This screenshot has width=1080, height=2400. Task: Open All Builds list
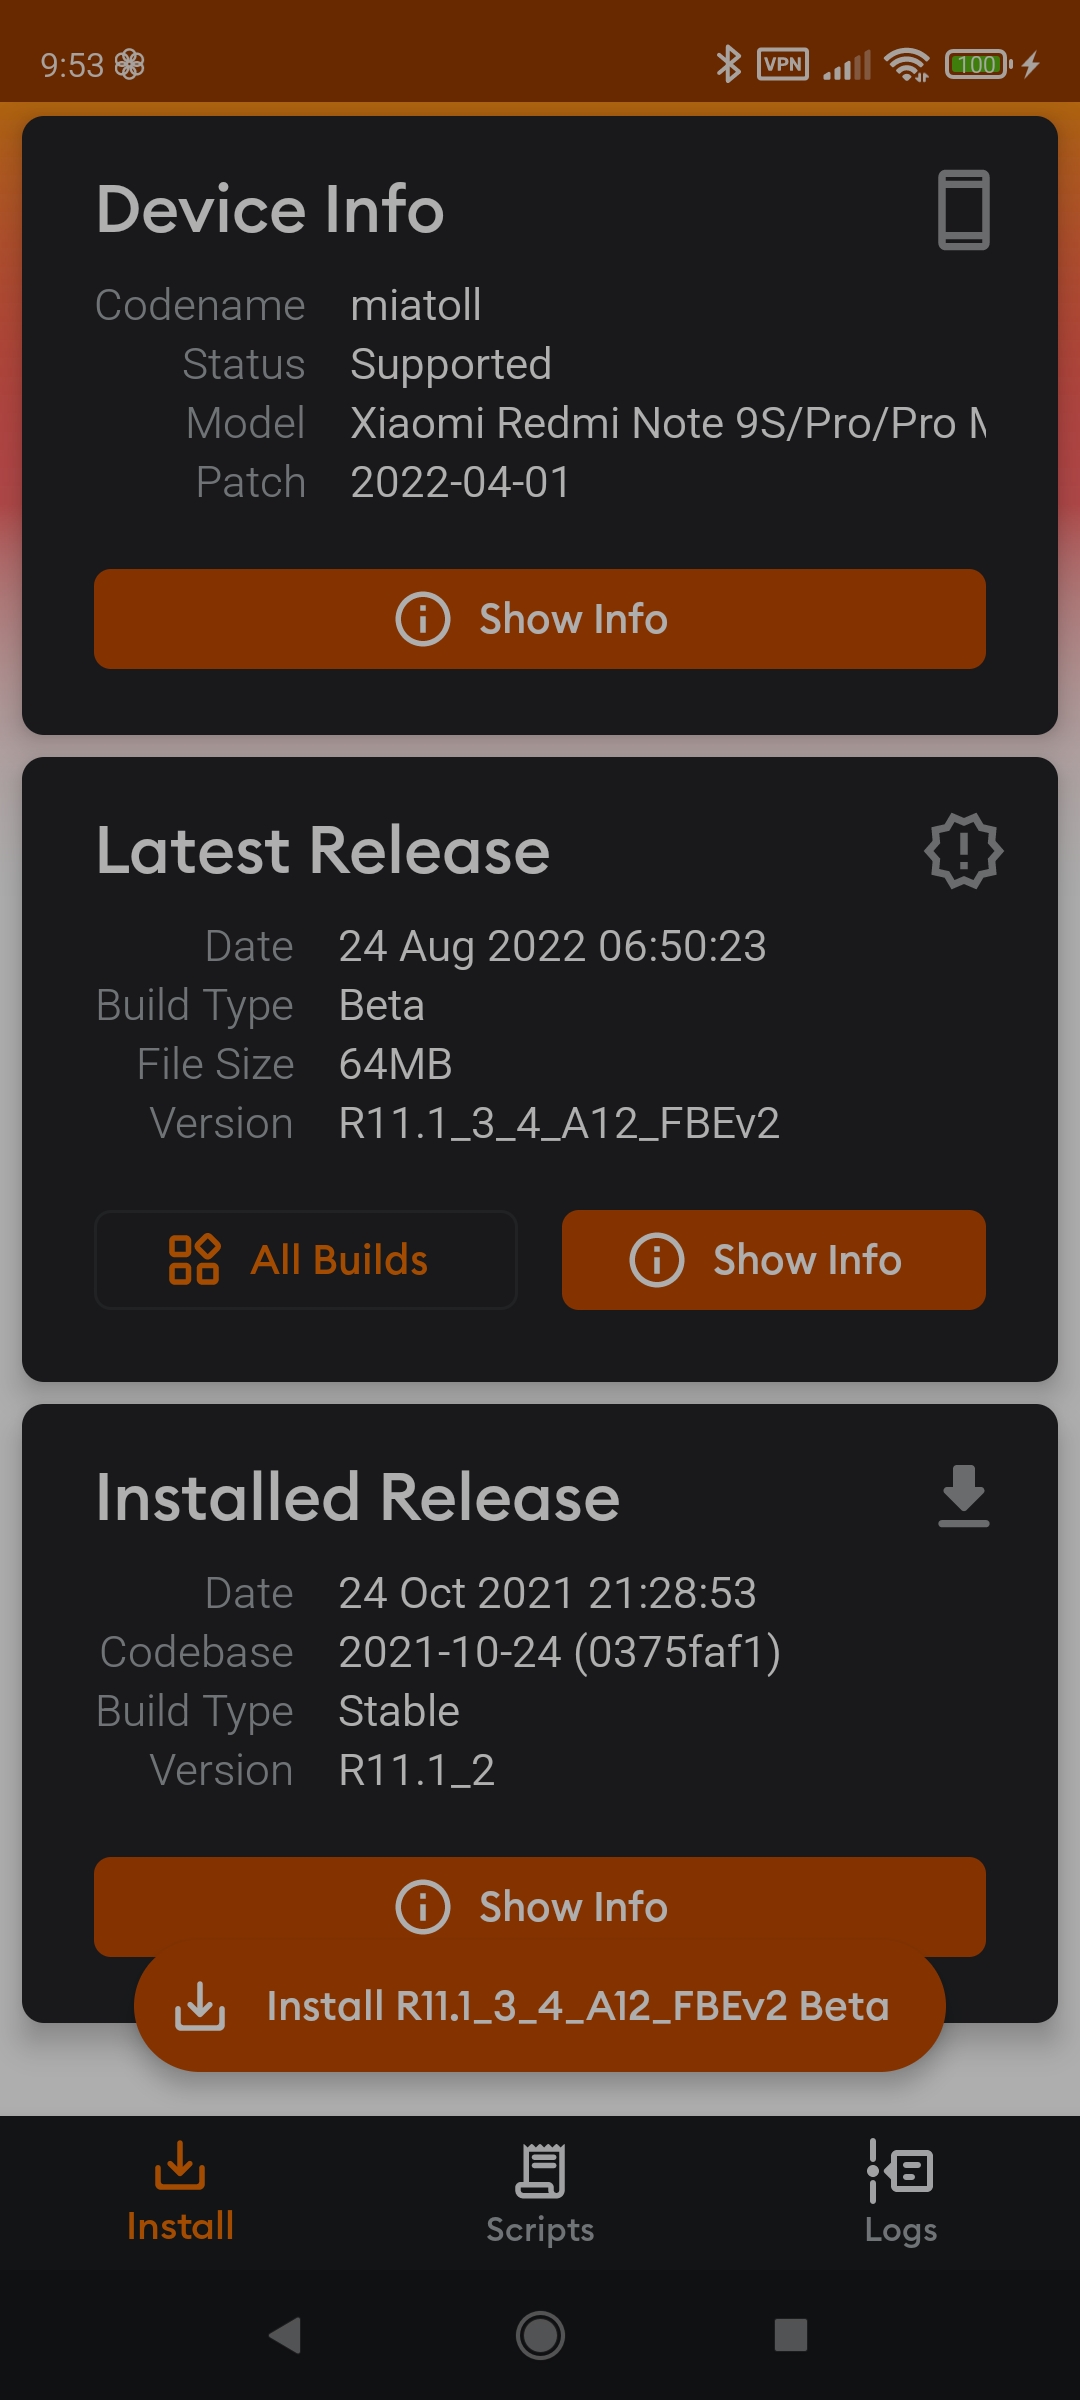pyautogui.click(x=305, y=1260)
